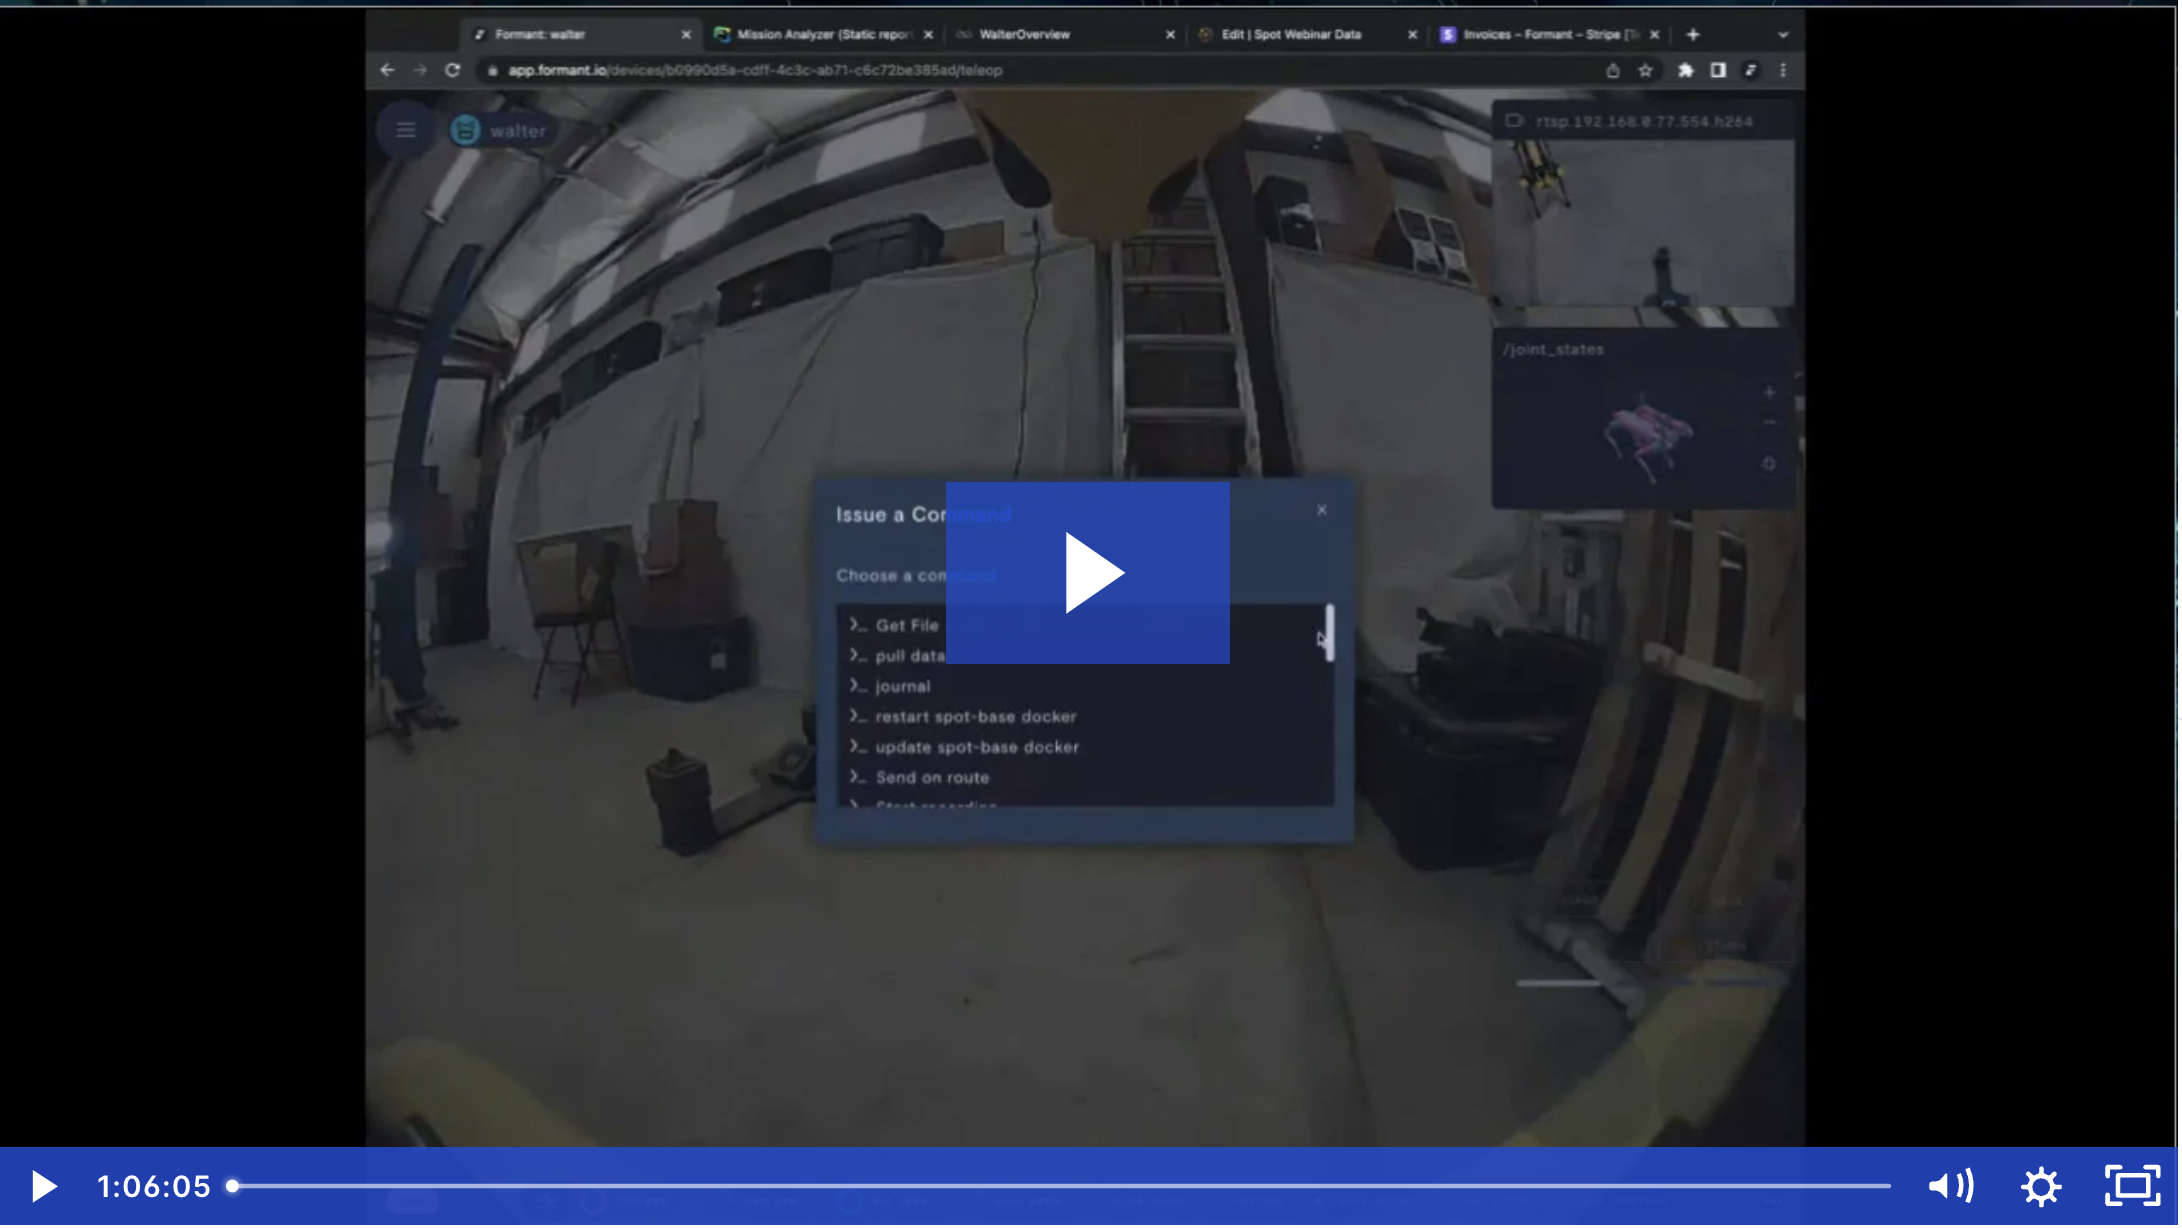Viewport: 2182px width, 1228px height.
Task: Open video player settings gear
Action: 2042,1186
